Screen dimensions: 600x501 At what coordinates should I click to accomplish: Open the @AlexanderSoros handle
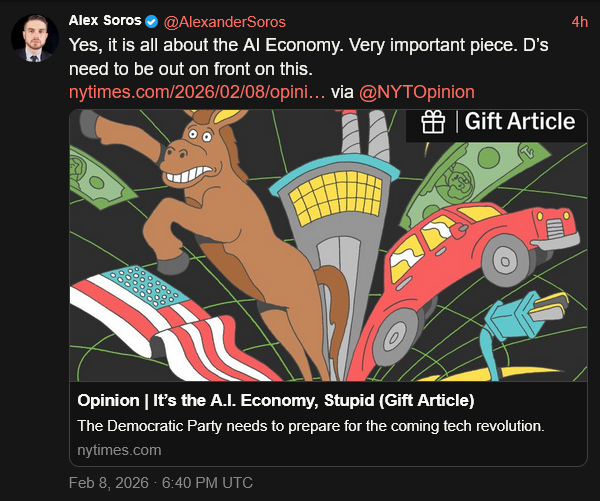click(x=226, y=21)
